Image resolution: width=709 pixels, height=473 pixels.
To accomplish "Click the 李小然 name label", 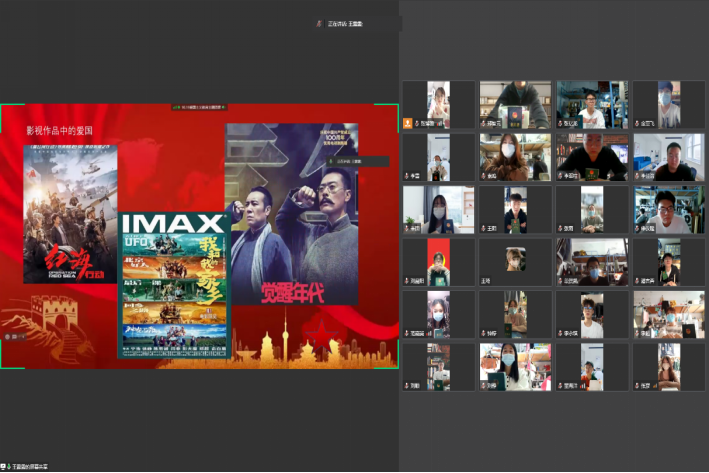I will coord(571,333).
